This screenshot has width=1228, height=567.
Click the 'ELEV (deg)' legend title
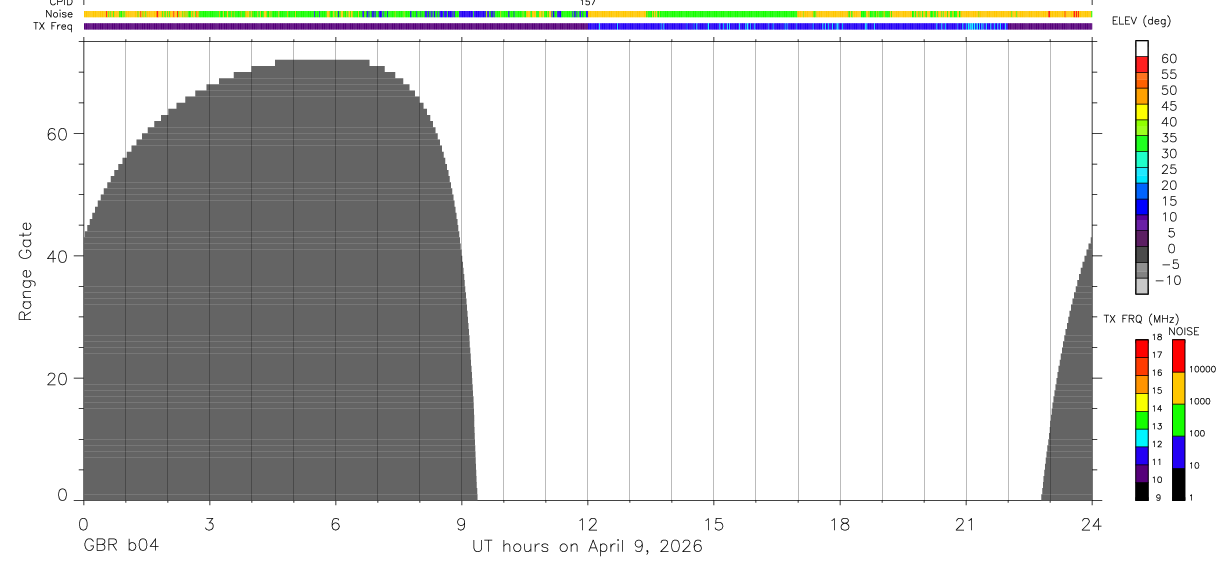pos(1140,23)
